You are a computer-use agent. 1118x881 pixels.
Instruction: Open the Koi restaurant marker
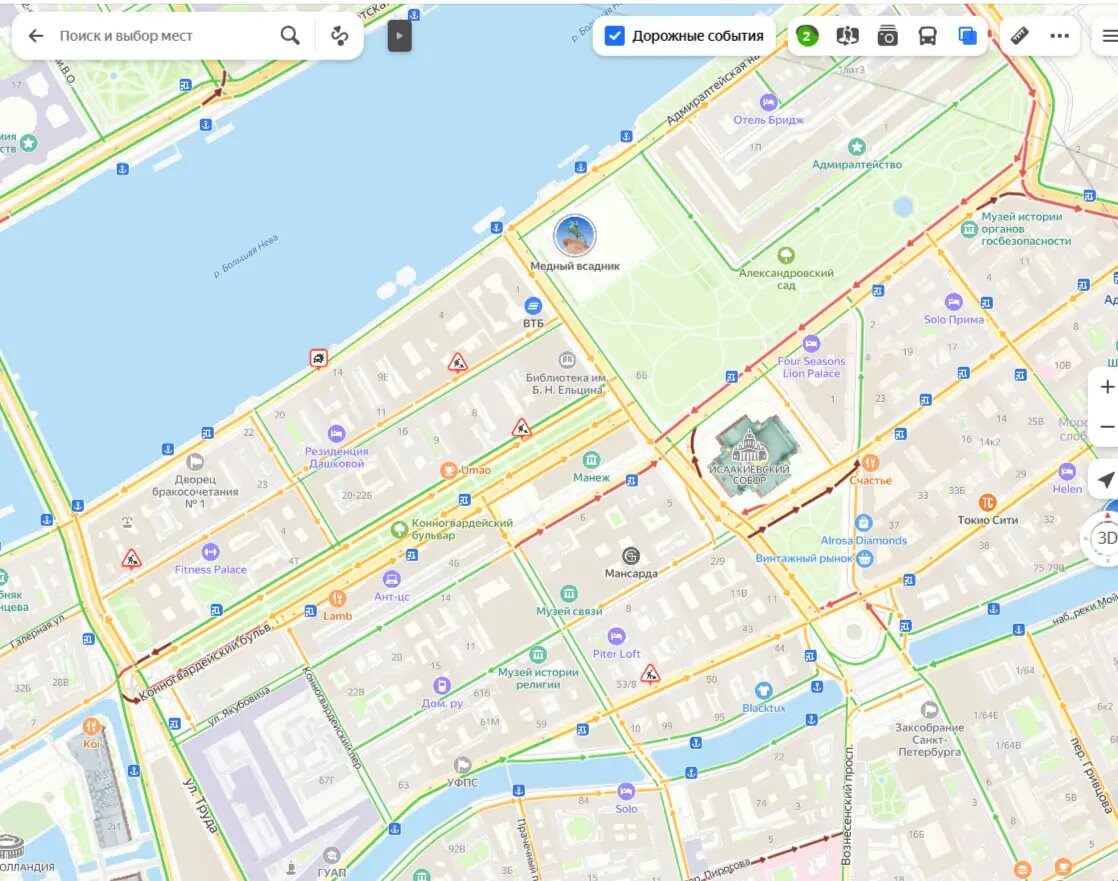91,726
